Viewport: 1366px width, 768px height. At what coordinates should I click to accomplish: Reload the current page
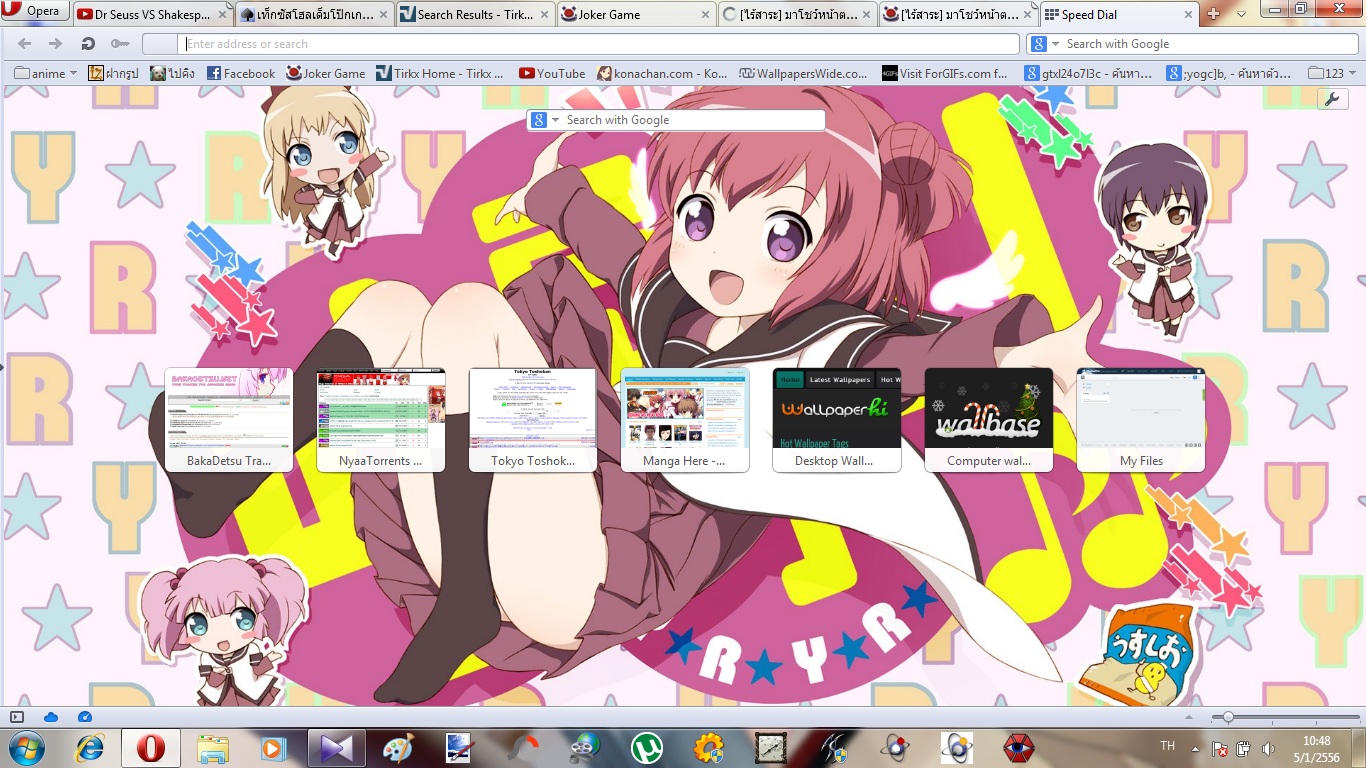(x=88, y=44)
